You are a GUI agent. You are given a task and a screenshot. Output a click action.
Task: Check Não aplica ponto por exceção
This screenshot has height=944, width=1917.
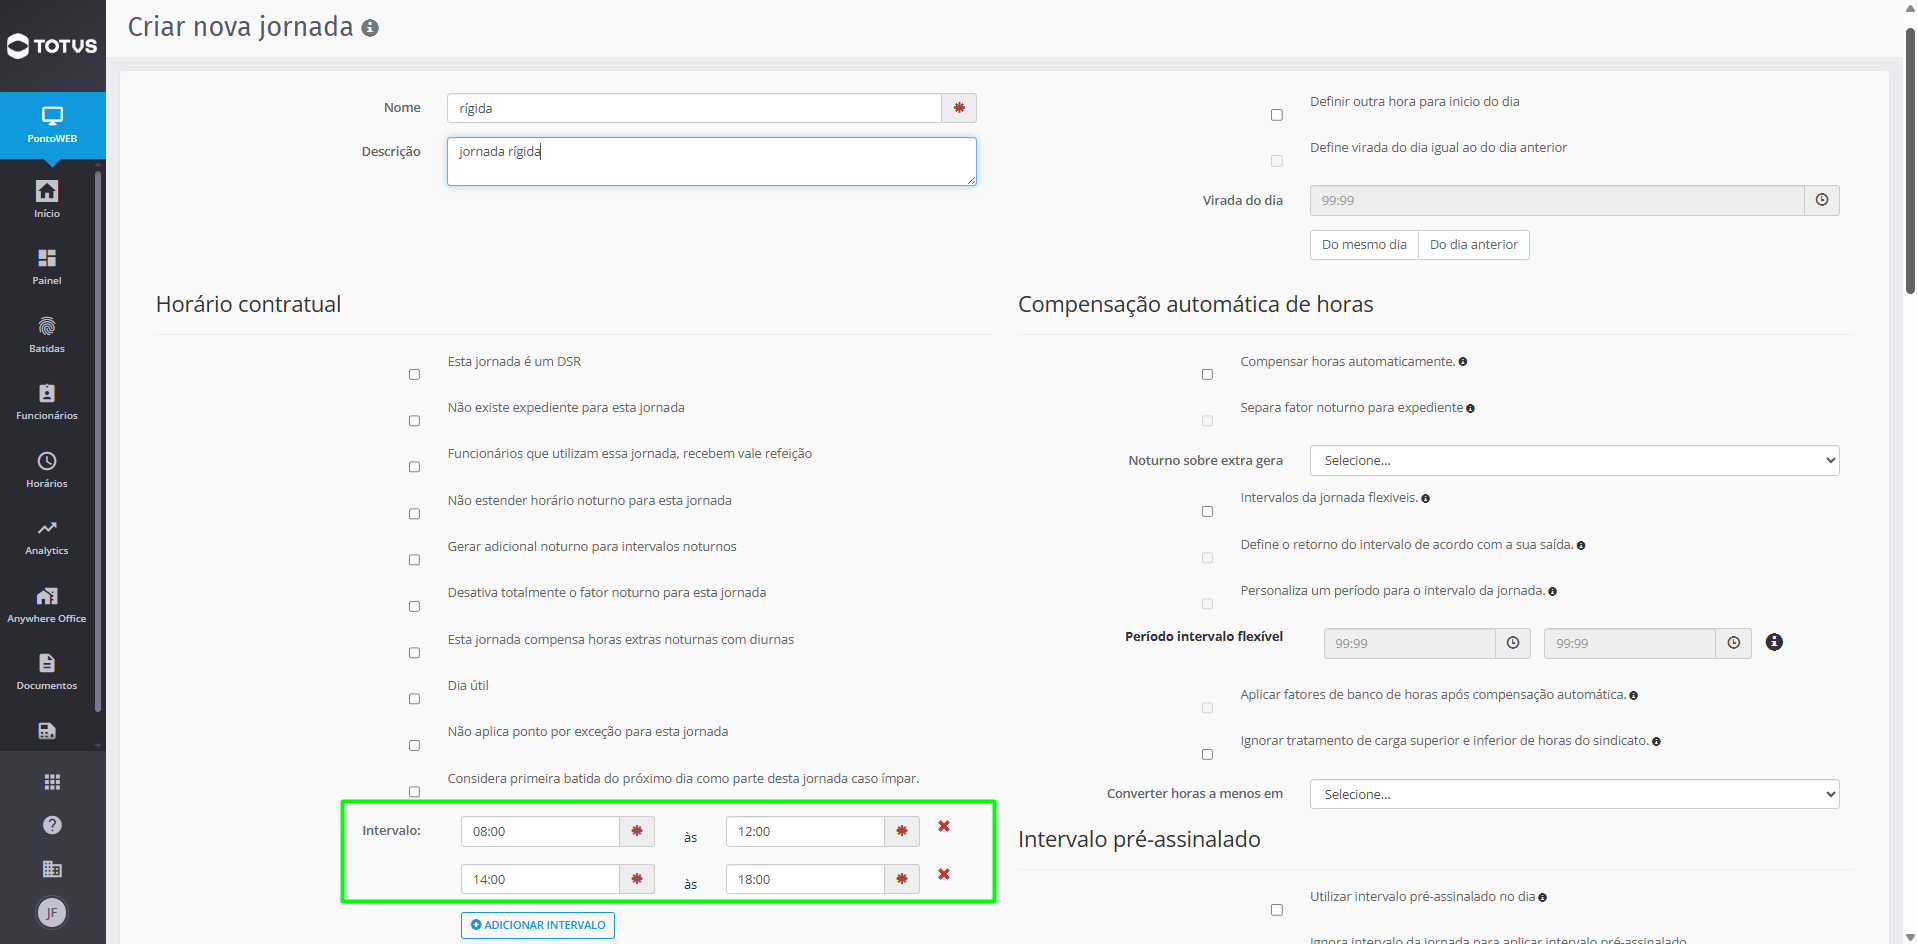point(414,745)
